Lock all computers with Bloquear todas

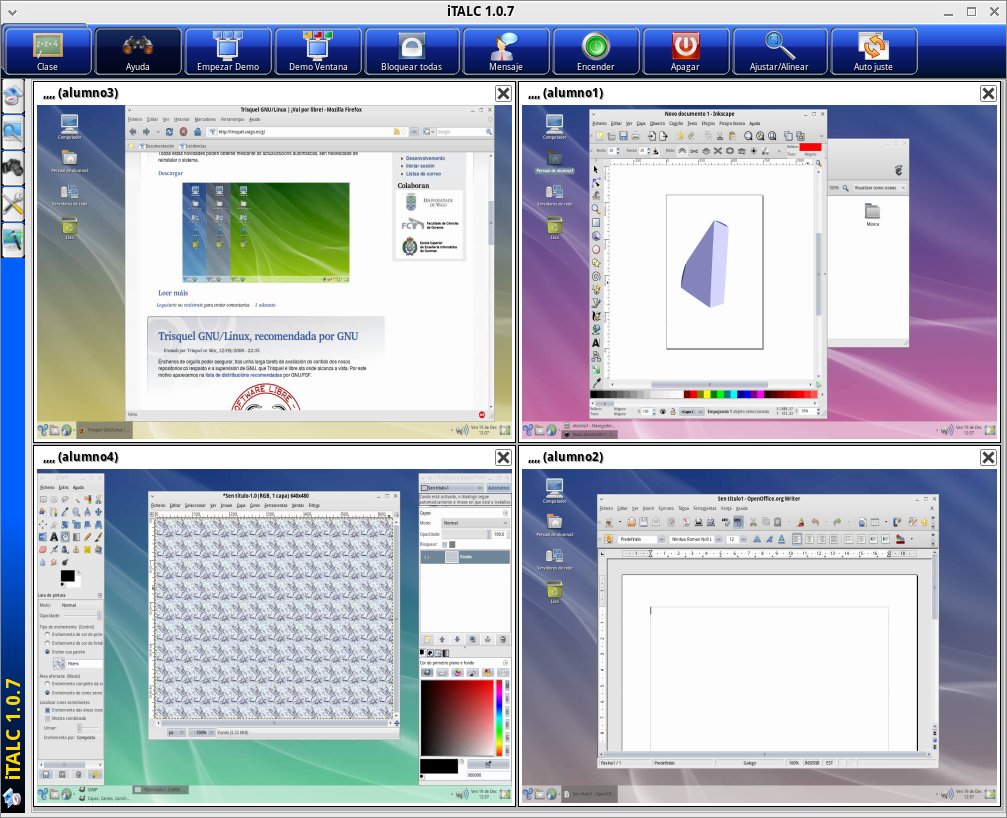click(x=411, y=51)
